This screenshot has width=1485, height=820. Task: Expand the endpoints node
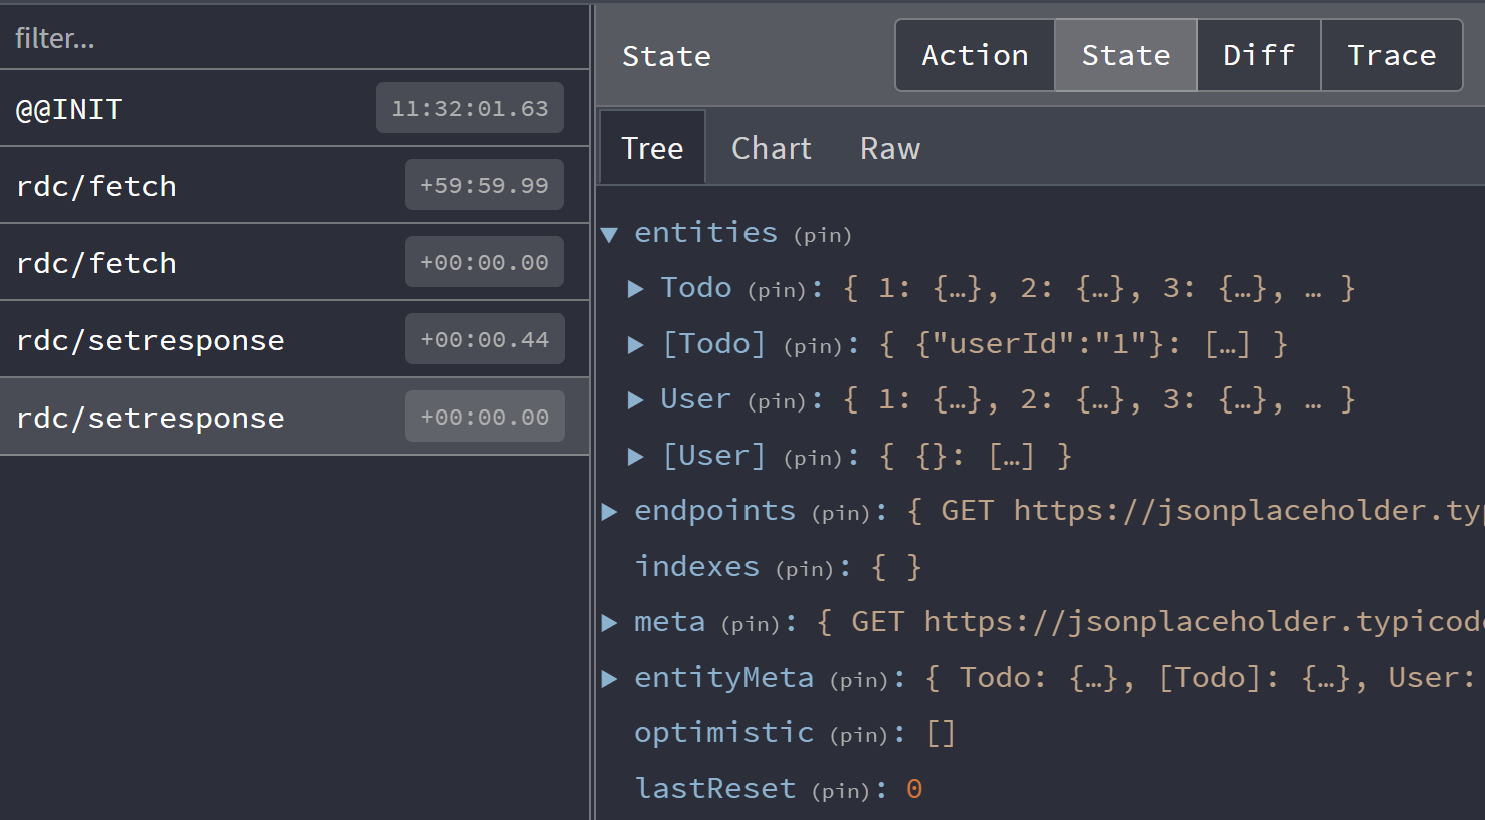[x=610, y=510]
